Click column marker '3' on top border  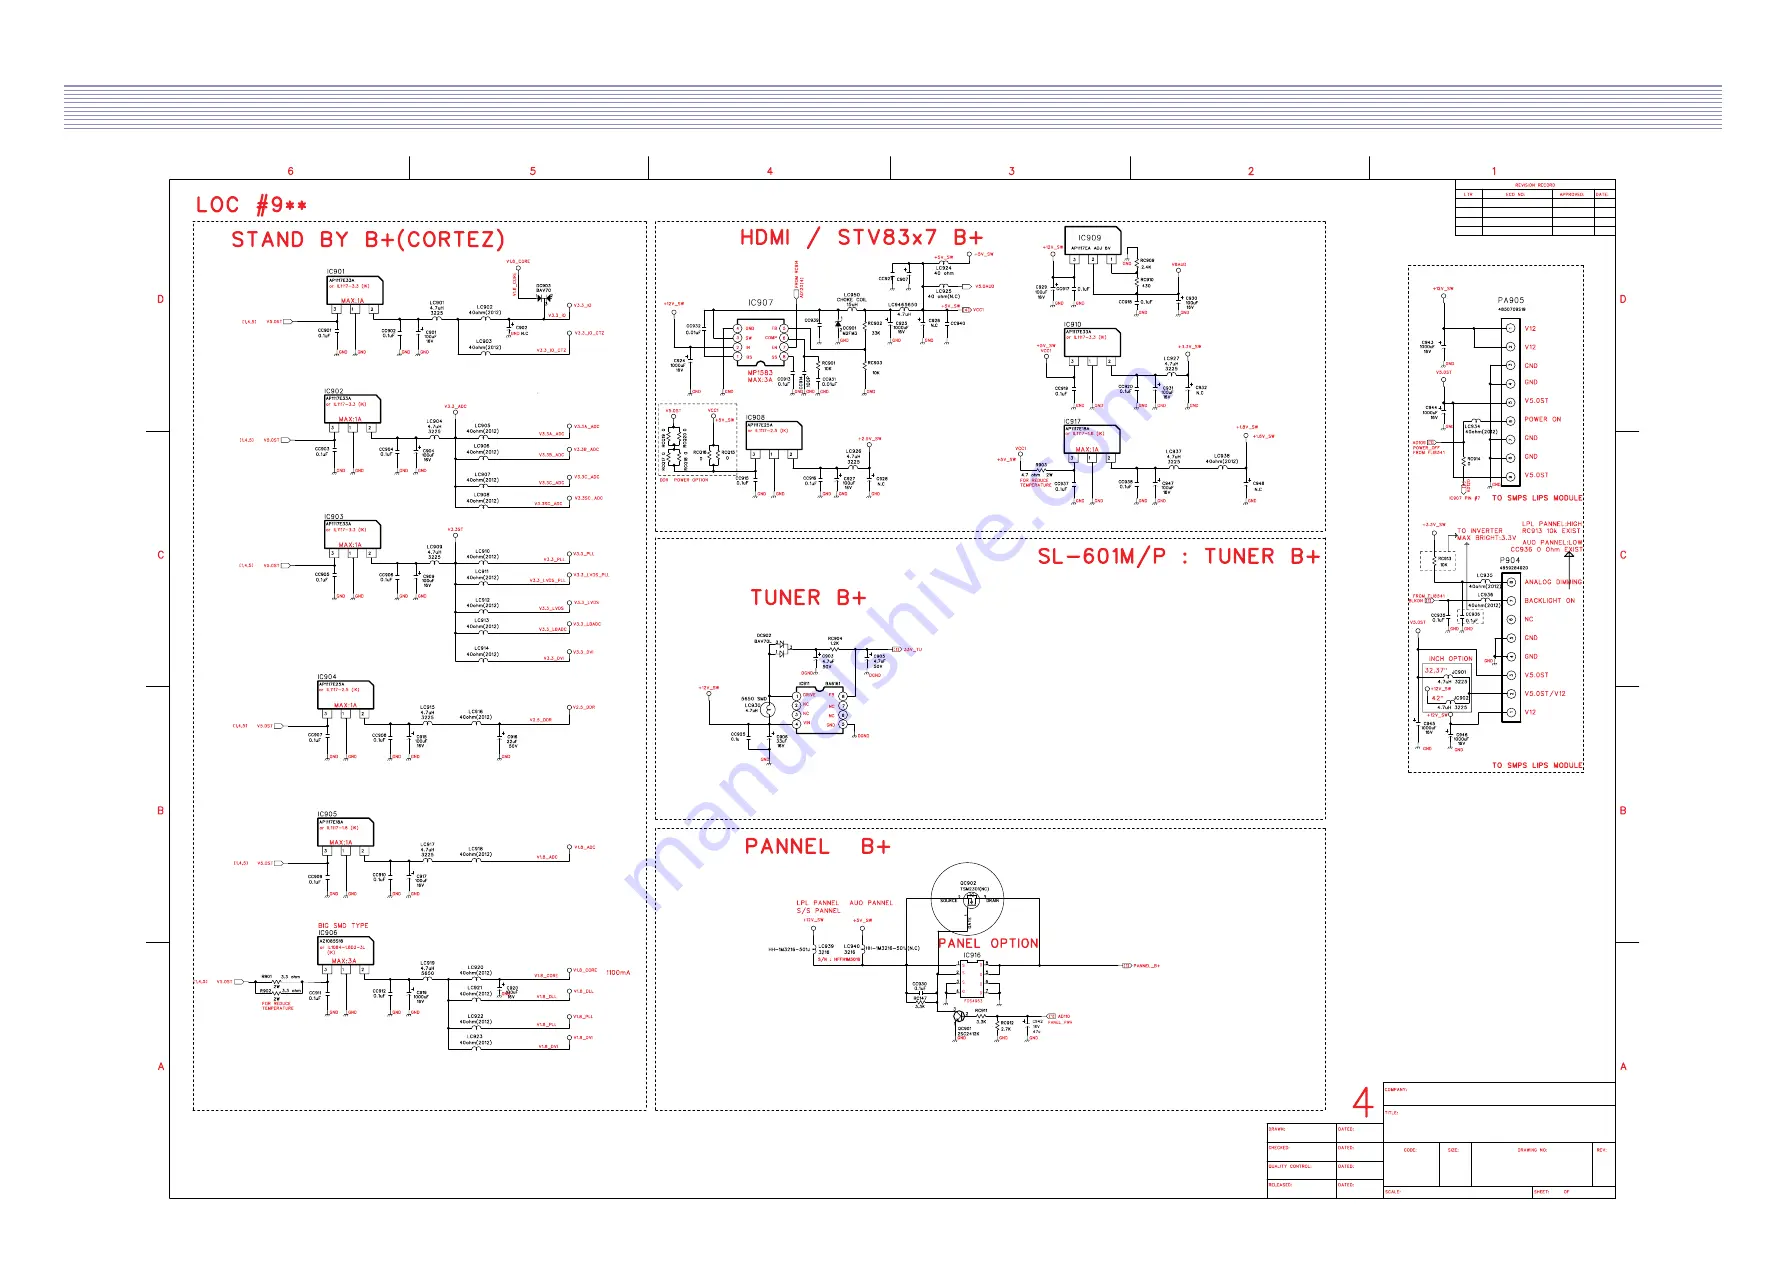[1011, 171]
